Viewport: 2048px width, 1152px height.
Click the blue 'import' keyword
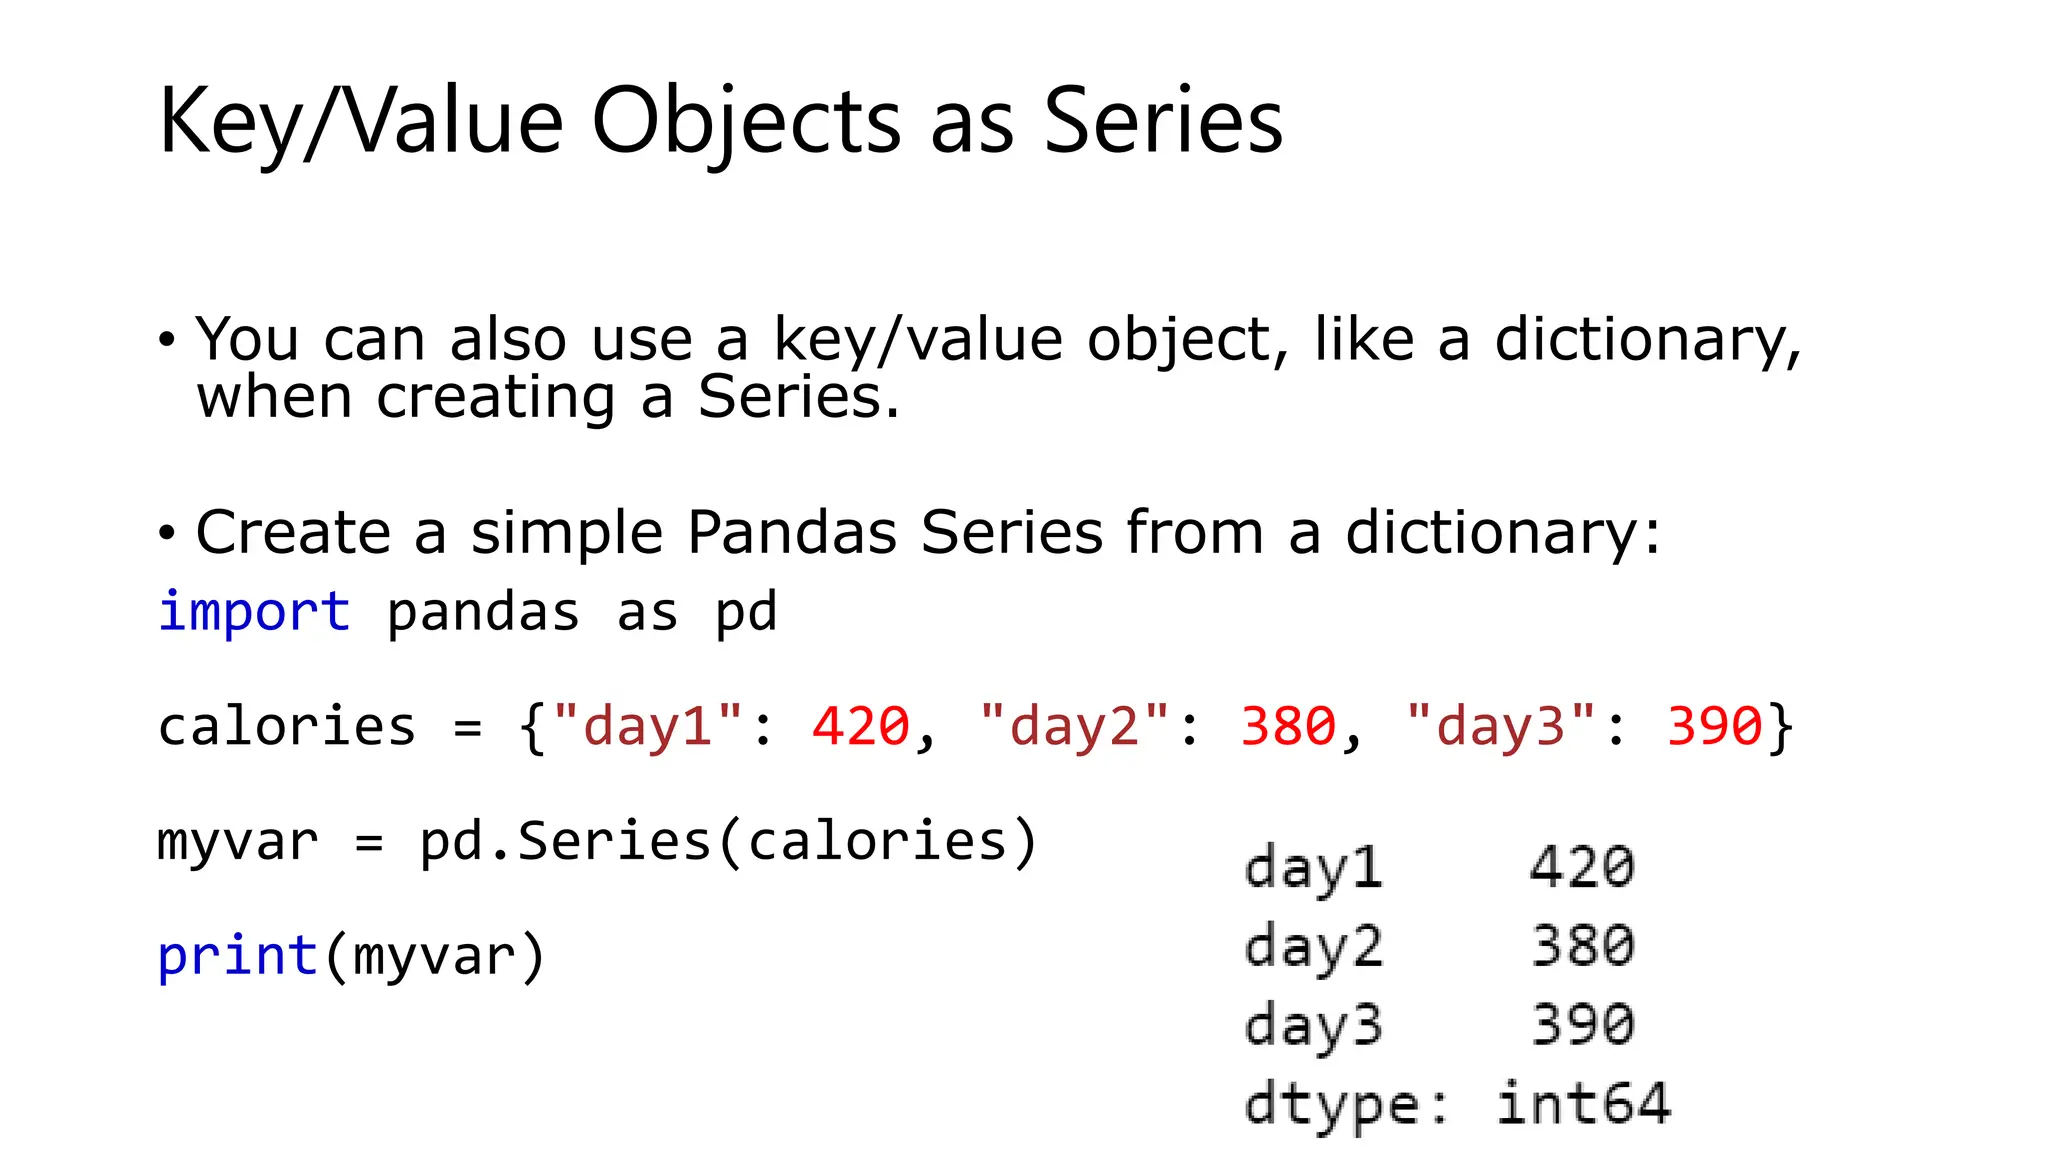(254, 611)
